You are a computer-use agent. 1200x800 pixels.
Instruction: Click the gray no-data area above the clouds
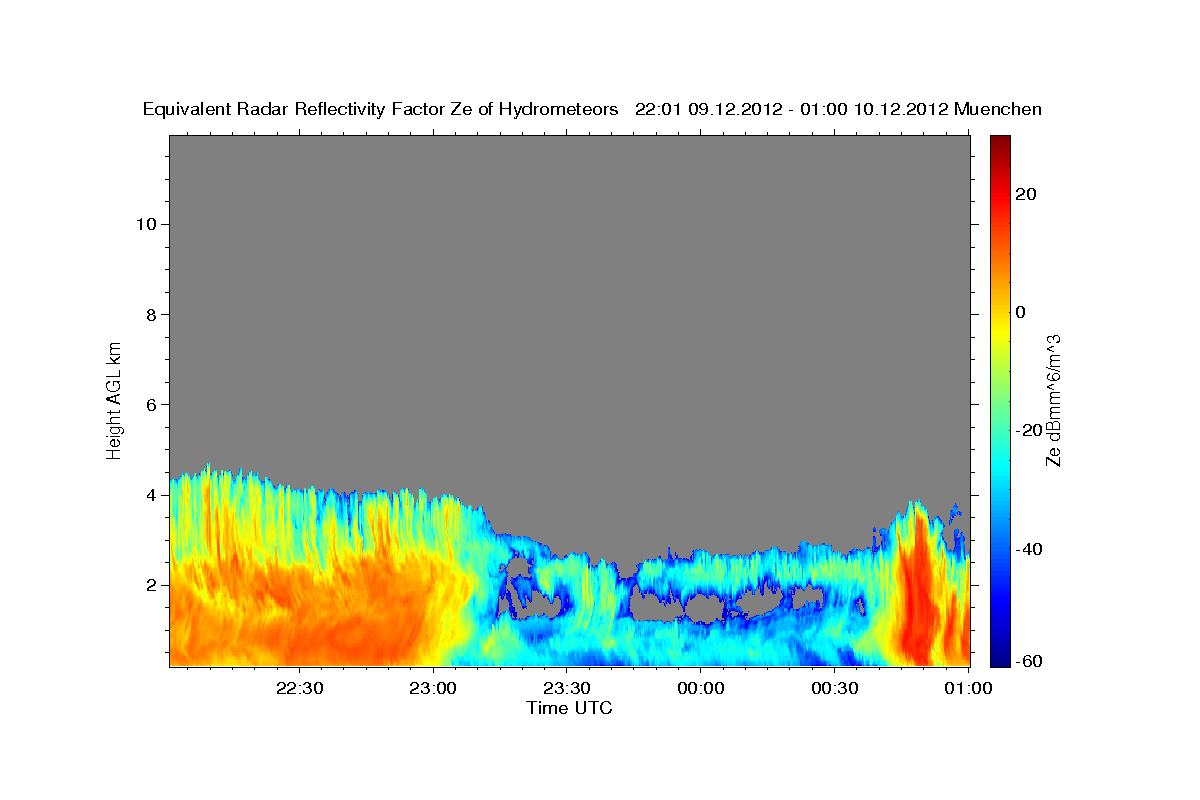(570, 300)
